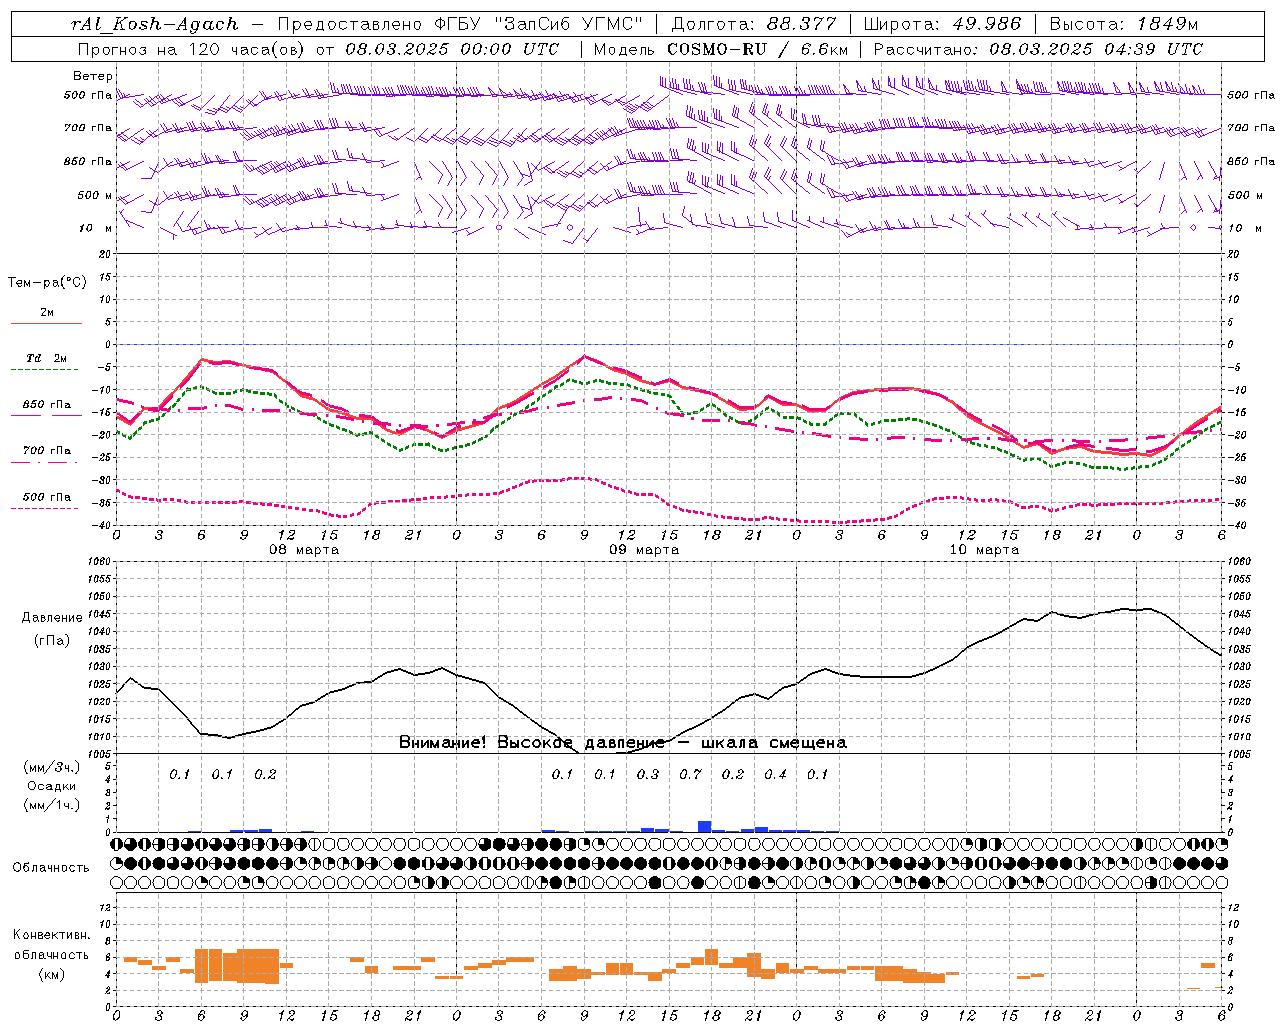Click the date label 08 марта
Screen dimensions: 1280x1024
click(304, 550)
